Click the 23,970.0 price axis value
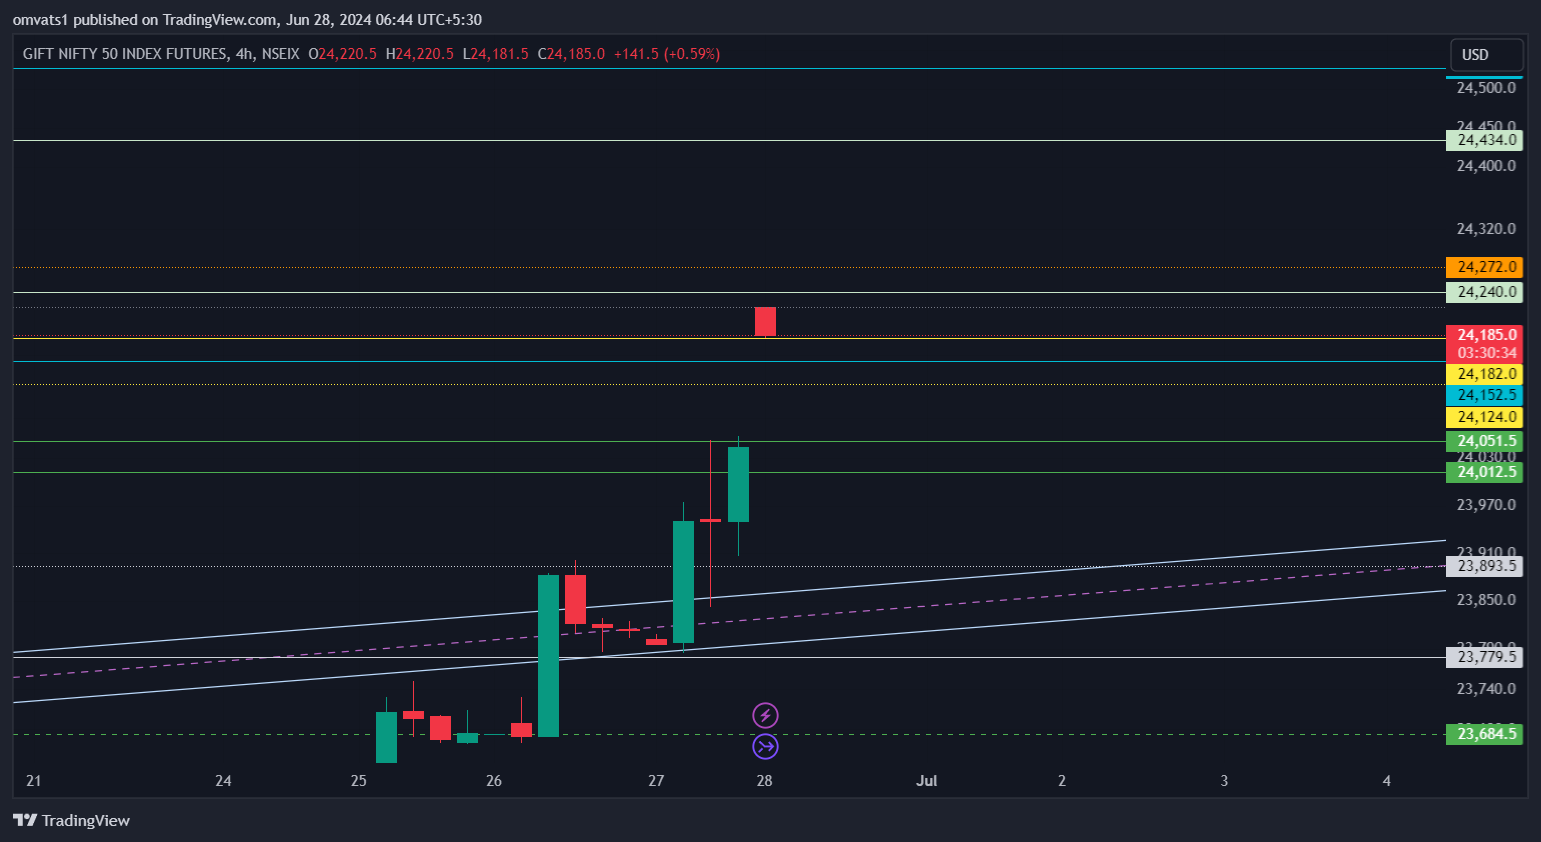 point(1486,505)
